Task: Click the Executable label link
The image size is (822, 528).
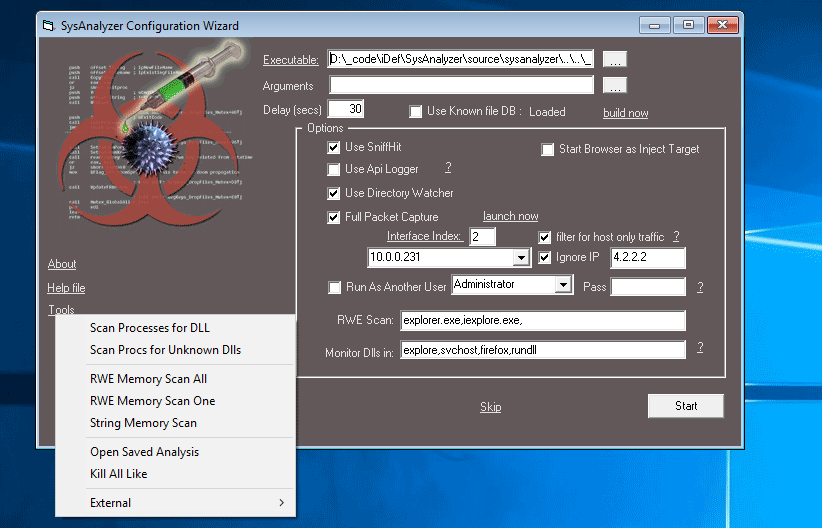Action: click(290, 60)
